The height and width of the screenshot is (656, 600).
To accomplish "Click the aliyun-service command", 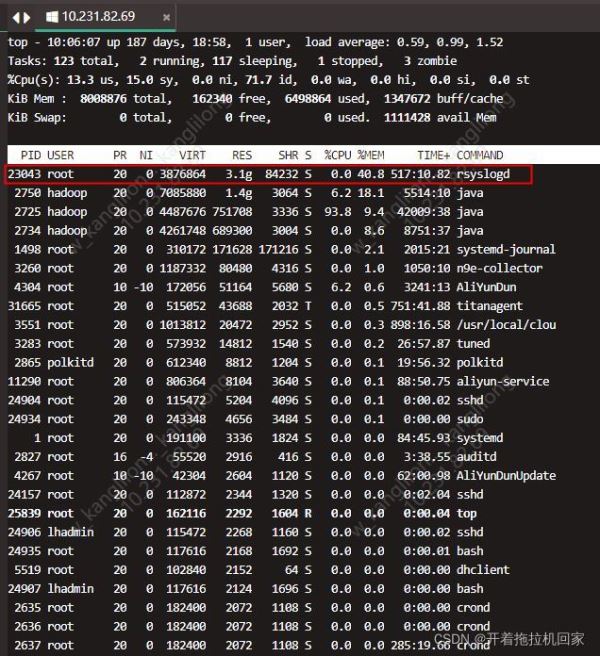I will (x=503, y=381).
